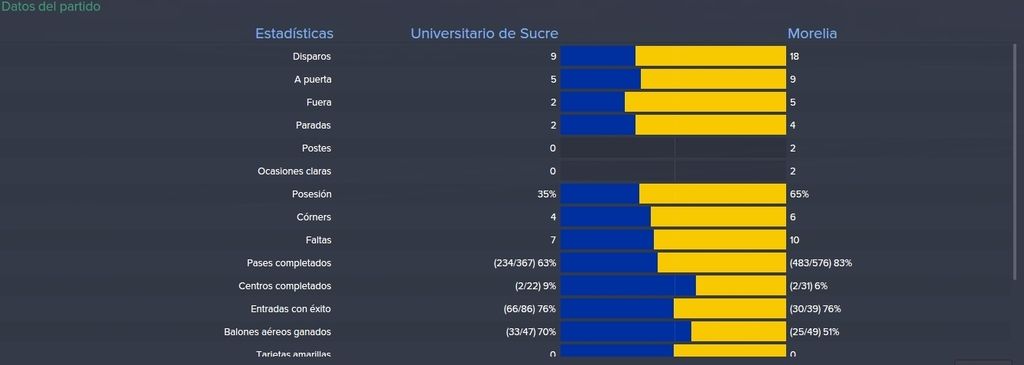Click the Entradas con éxito label
This screenshot has width=1024, height=365.
291,309
